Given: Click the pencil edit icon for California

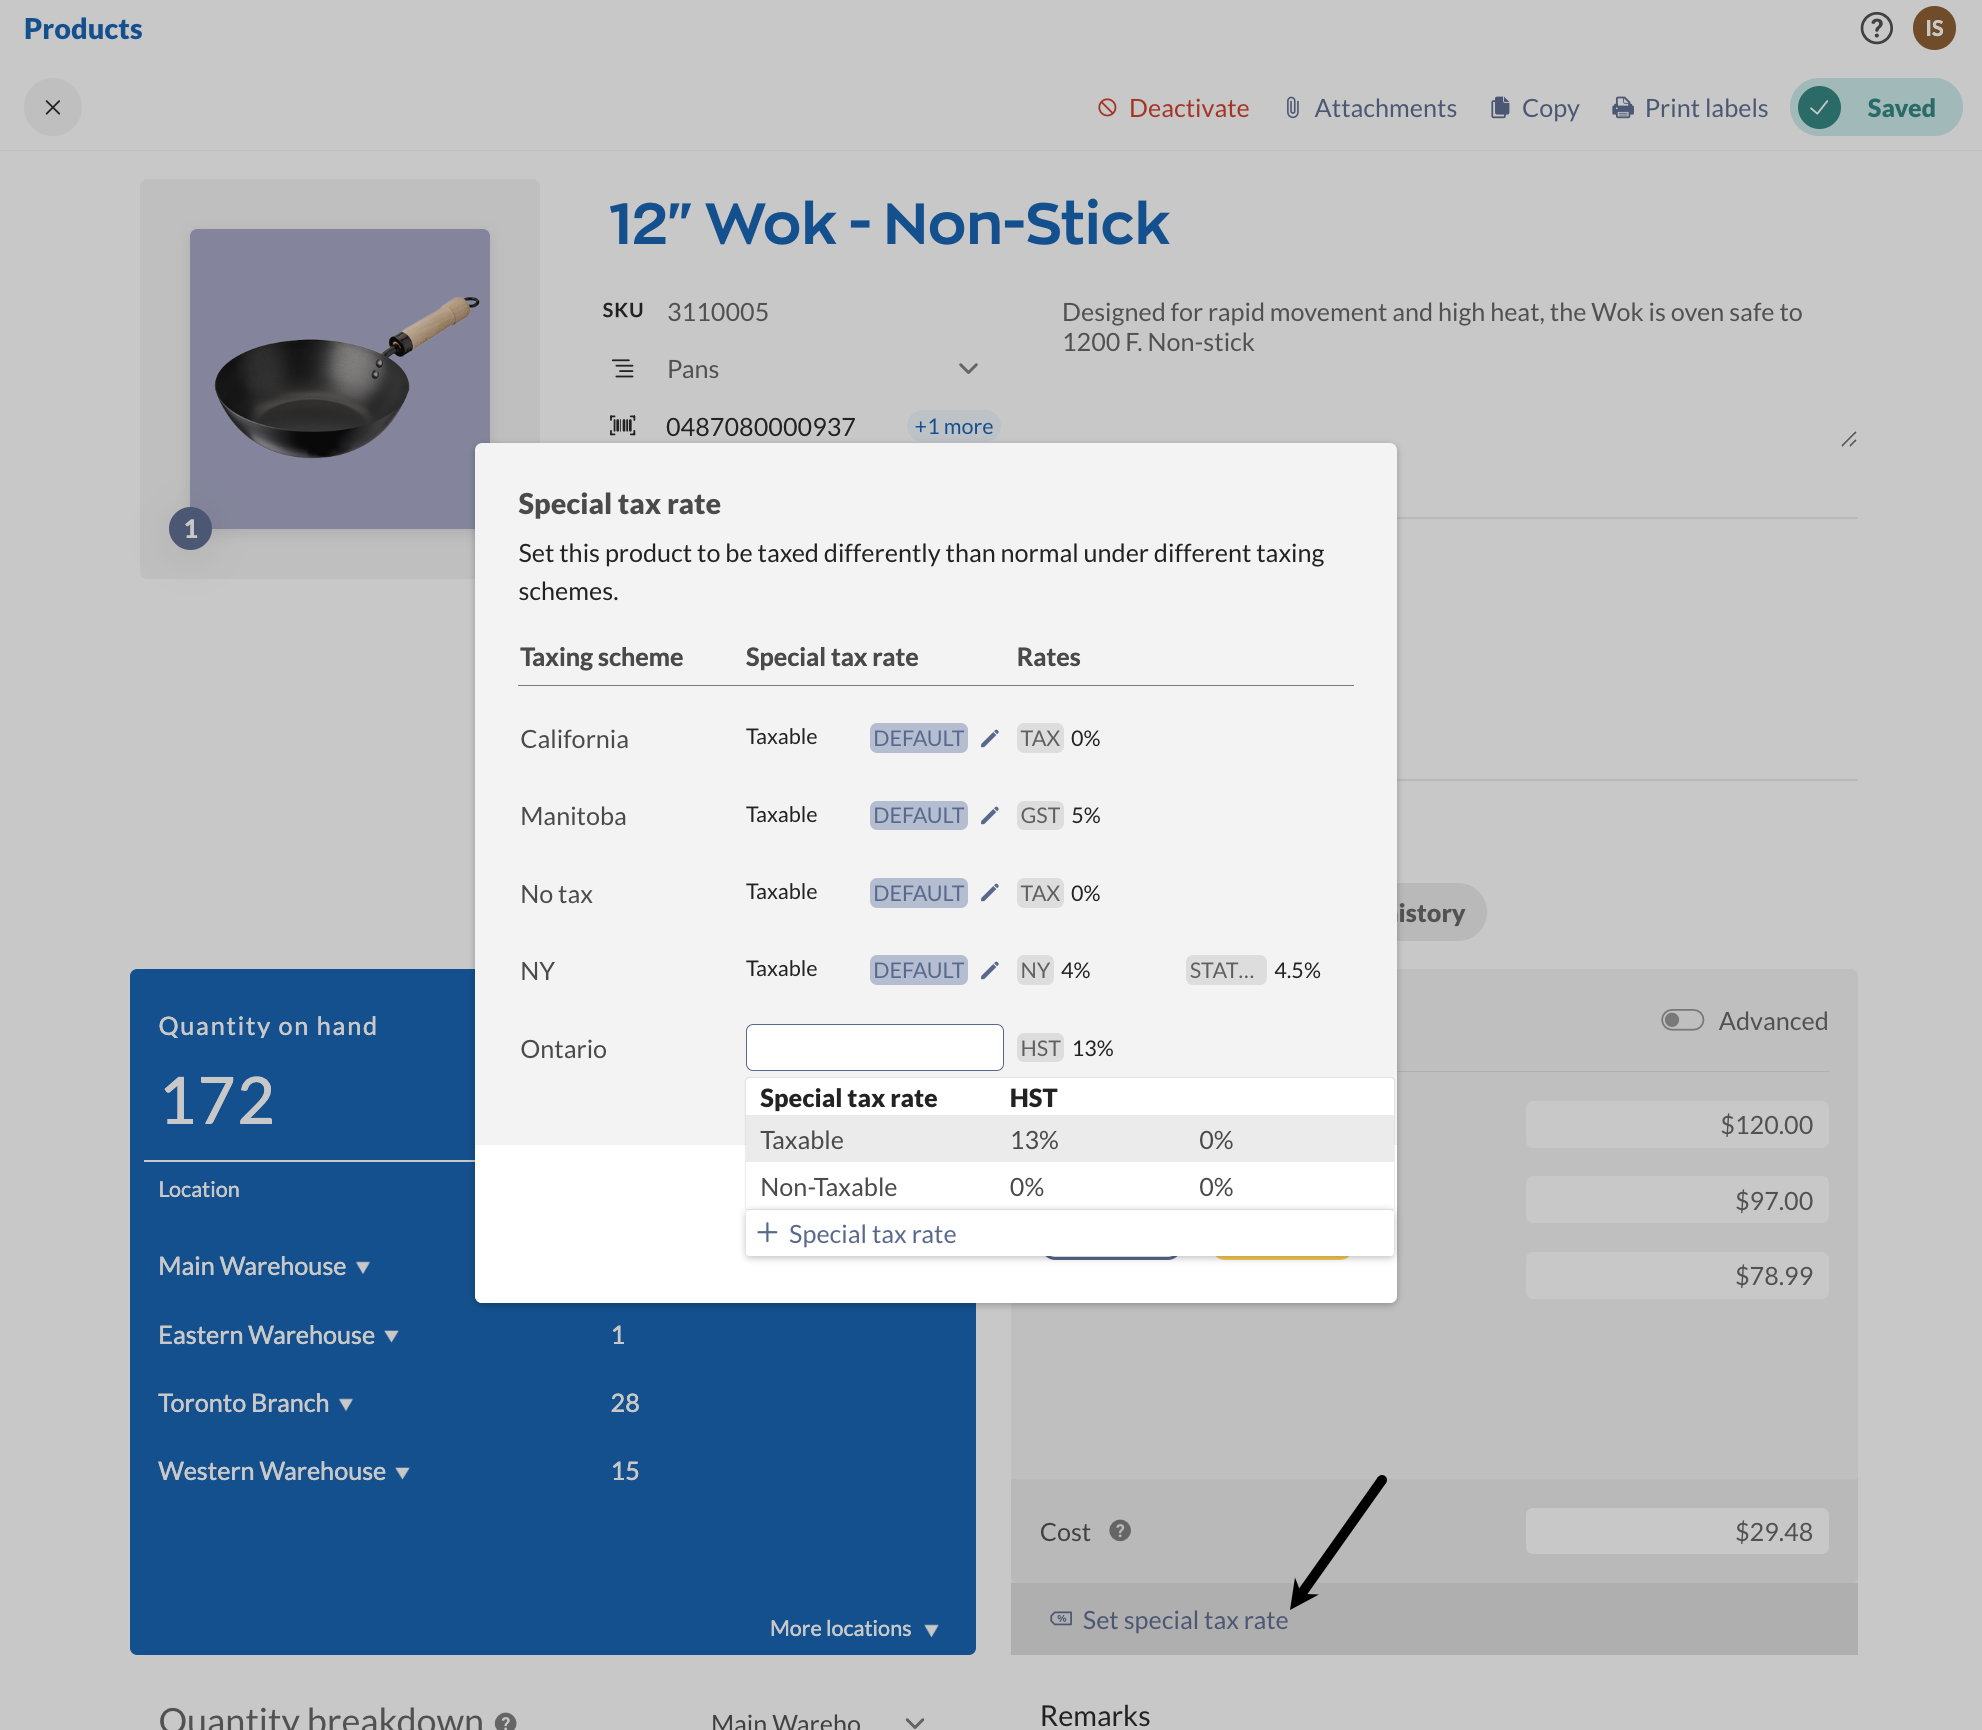Looking at the screenshot, I should (989, 738).
